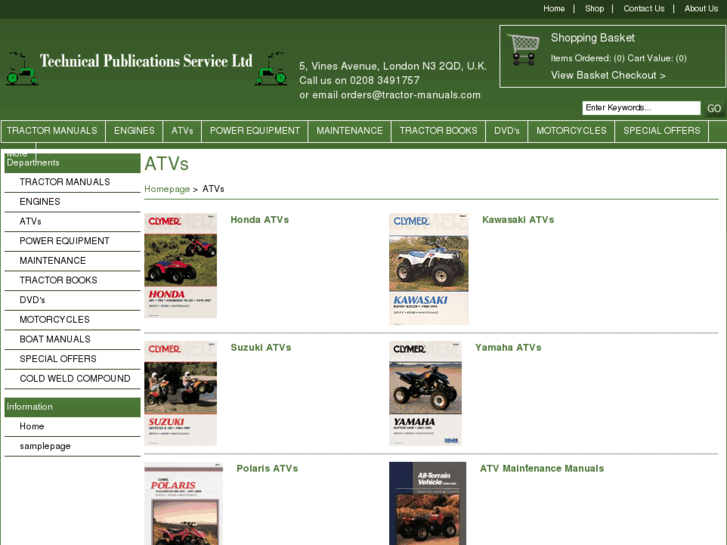The image size is (727, 545).
Task: Select MAINTENANCE in sidebar list
Action: tap(52, 261)
